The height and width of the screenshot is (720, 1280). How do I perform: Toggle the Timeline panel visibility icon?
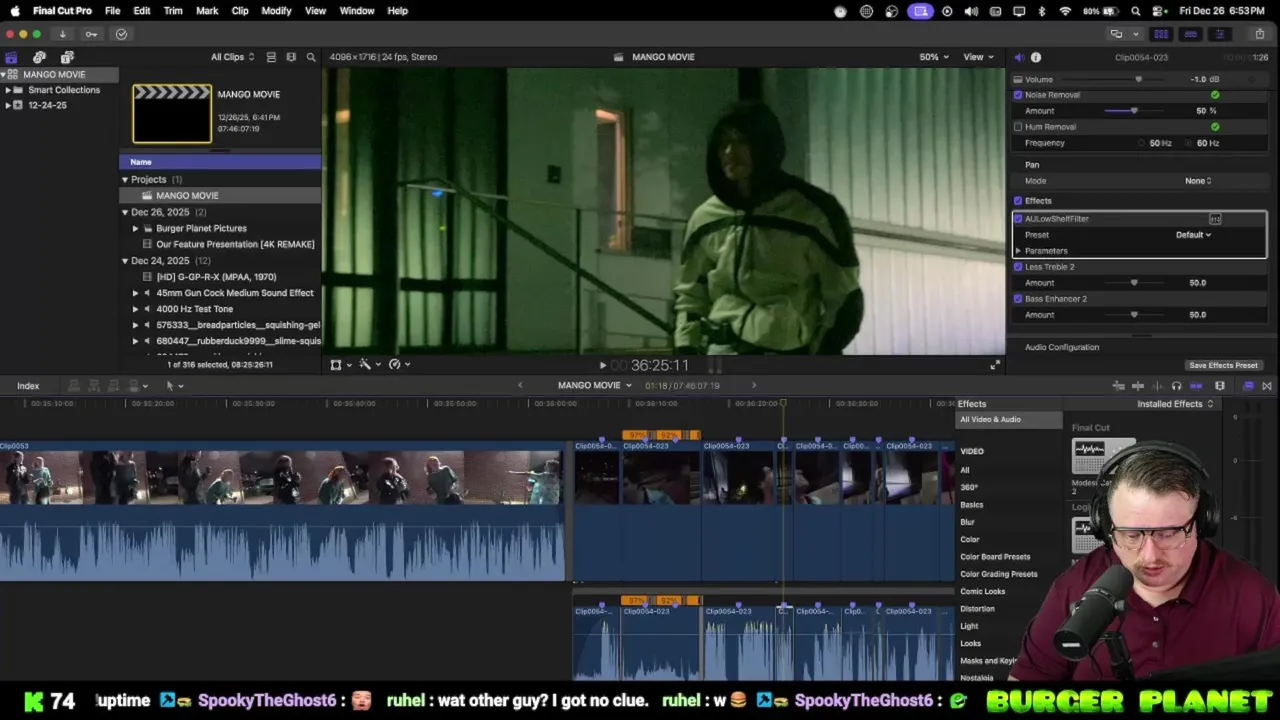tap(1190, 34)
